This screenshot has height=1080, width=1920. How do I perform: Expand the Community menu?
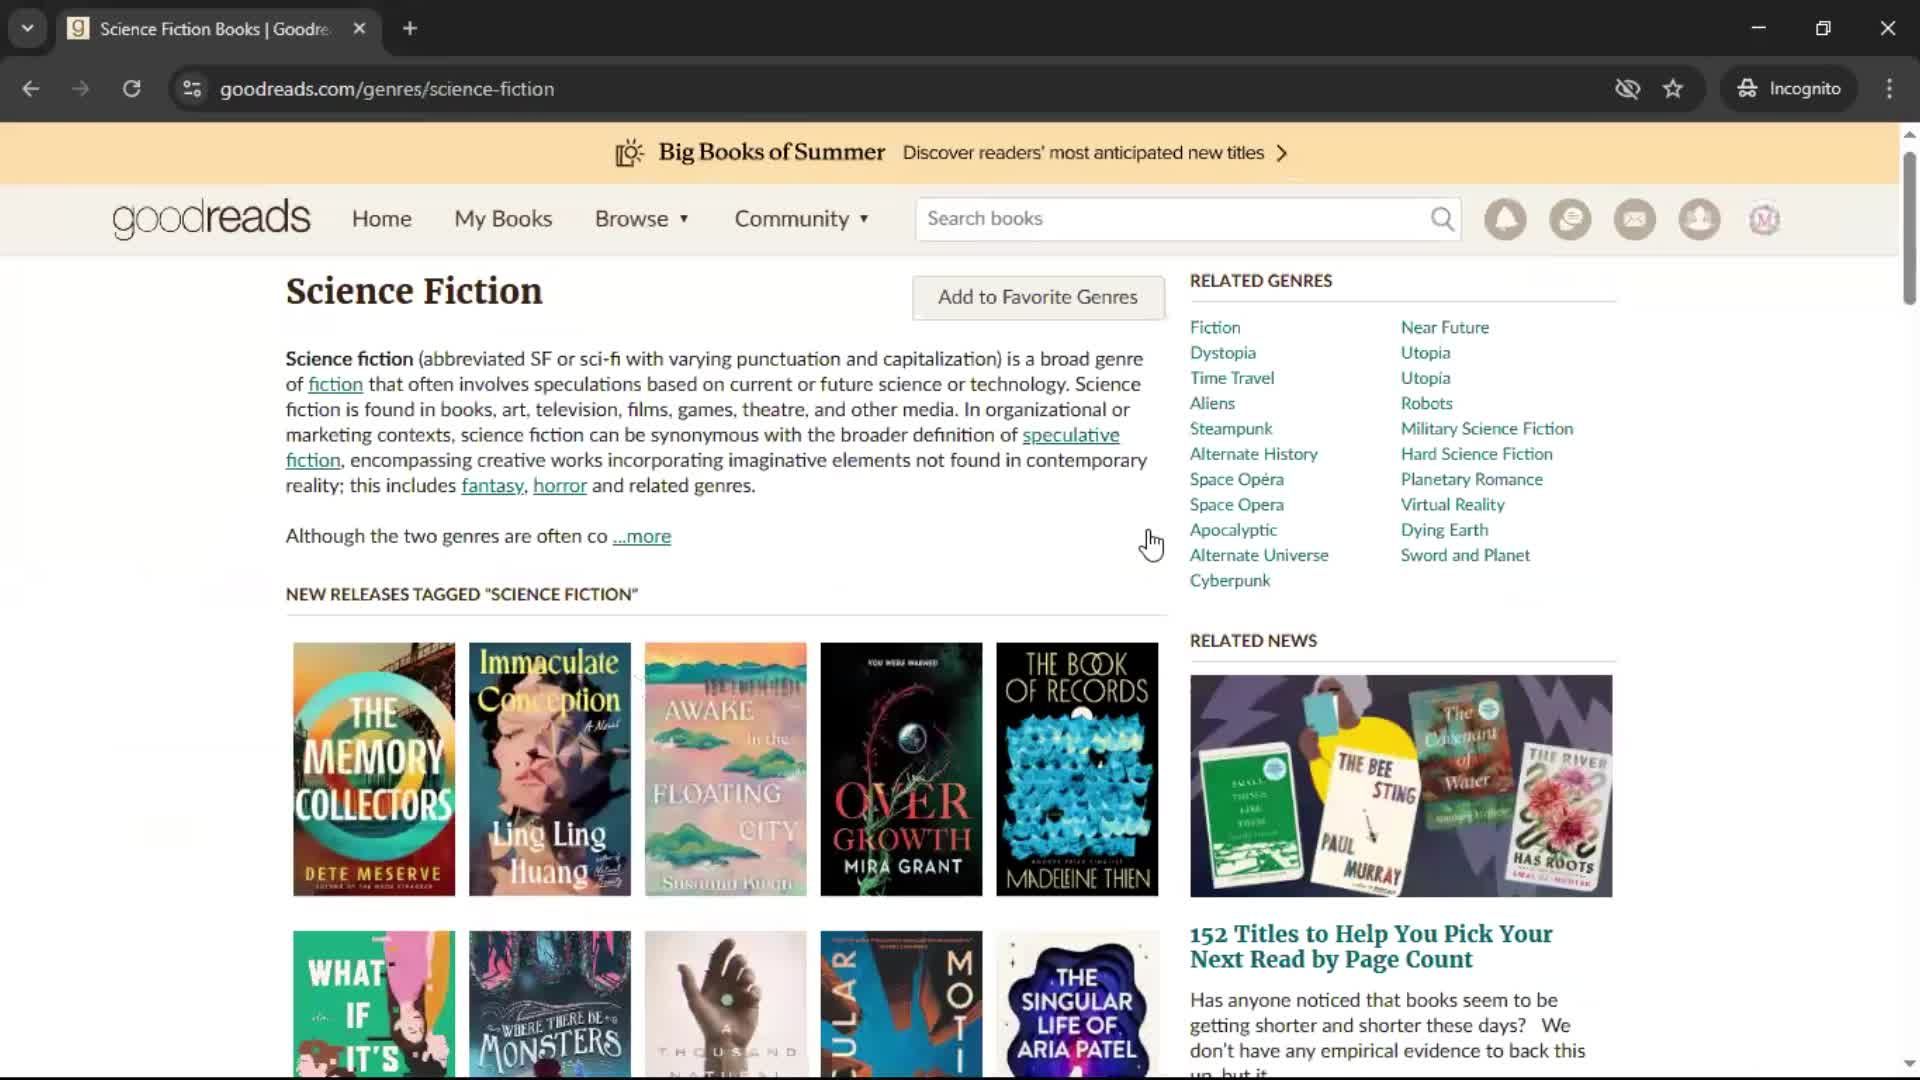click(802, 219)
